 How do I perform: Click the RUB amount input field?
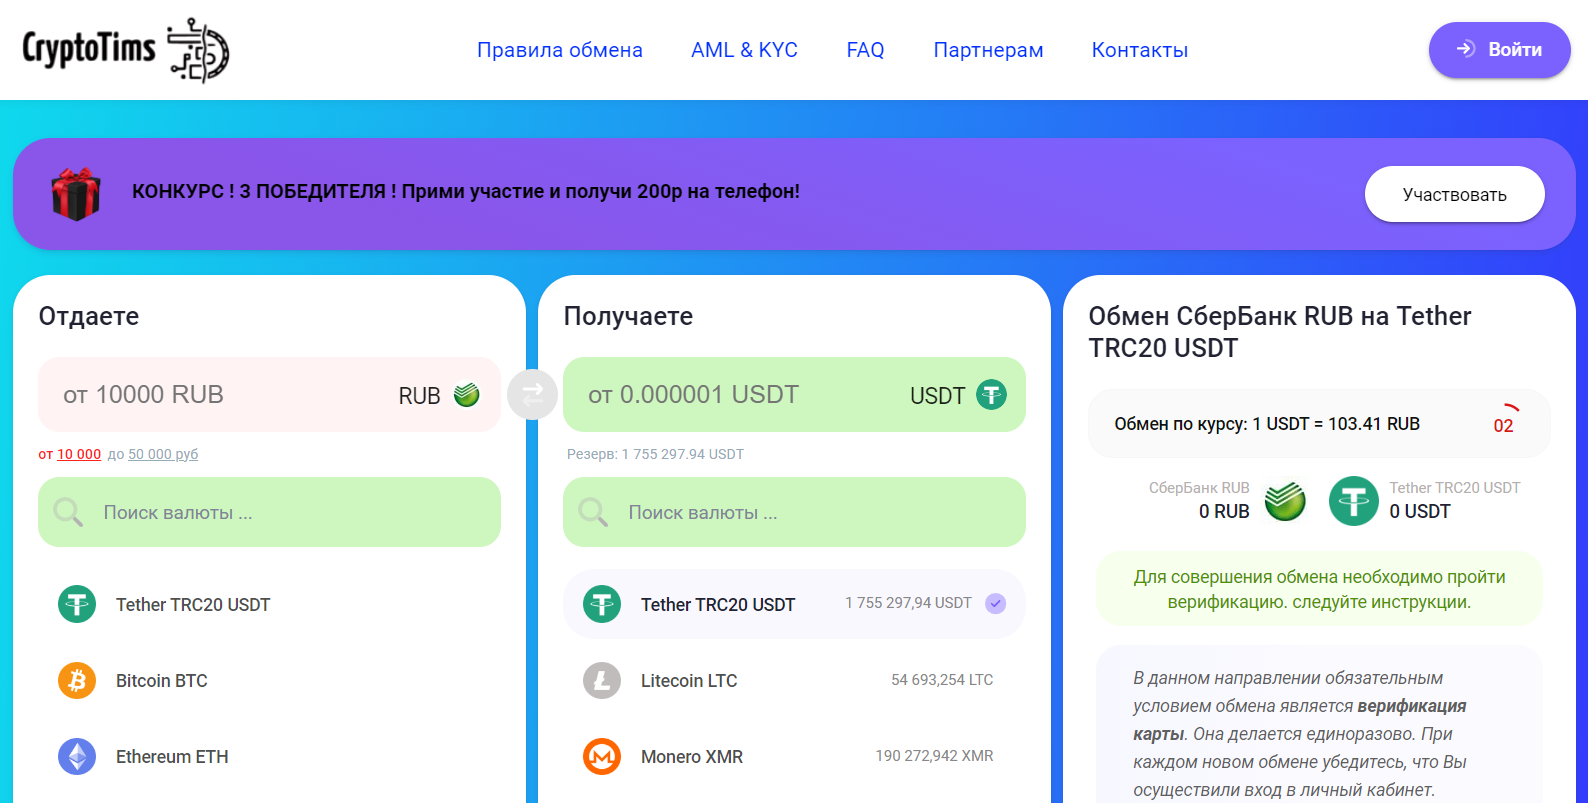pyautogui.click(x=269, y=395)
